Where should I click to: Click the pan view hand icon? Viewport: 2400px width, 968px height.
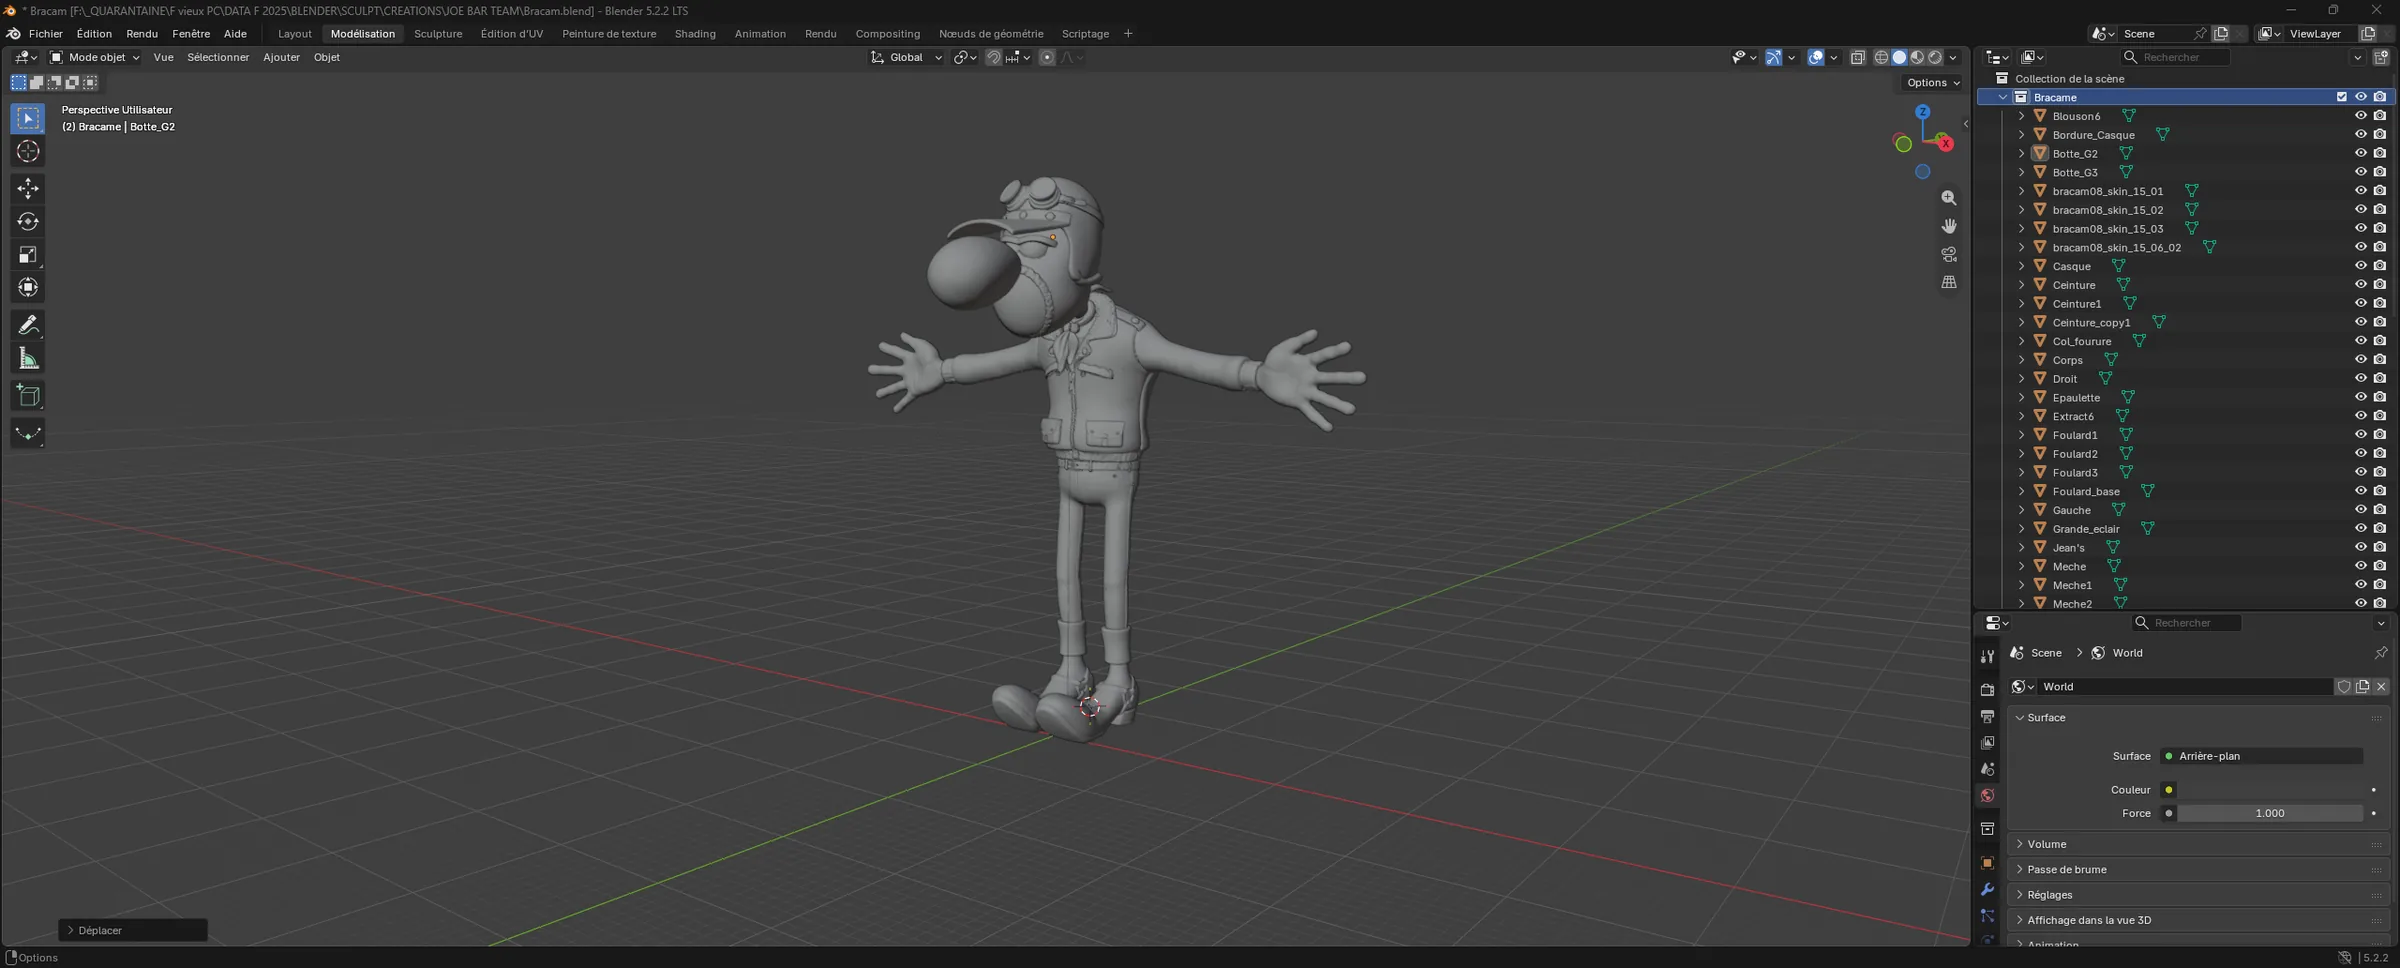(x=1949, y=226)
